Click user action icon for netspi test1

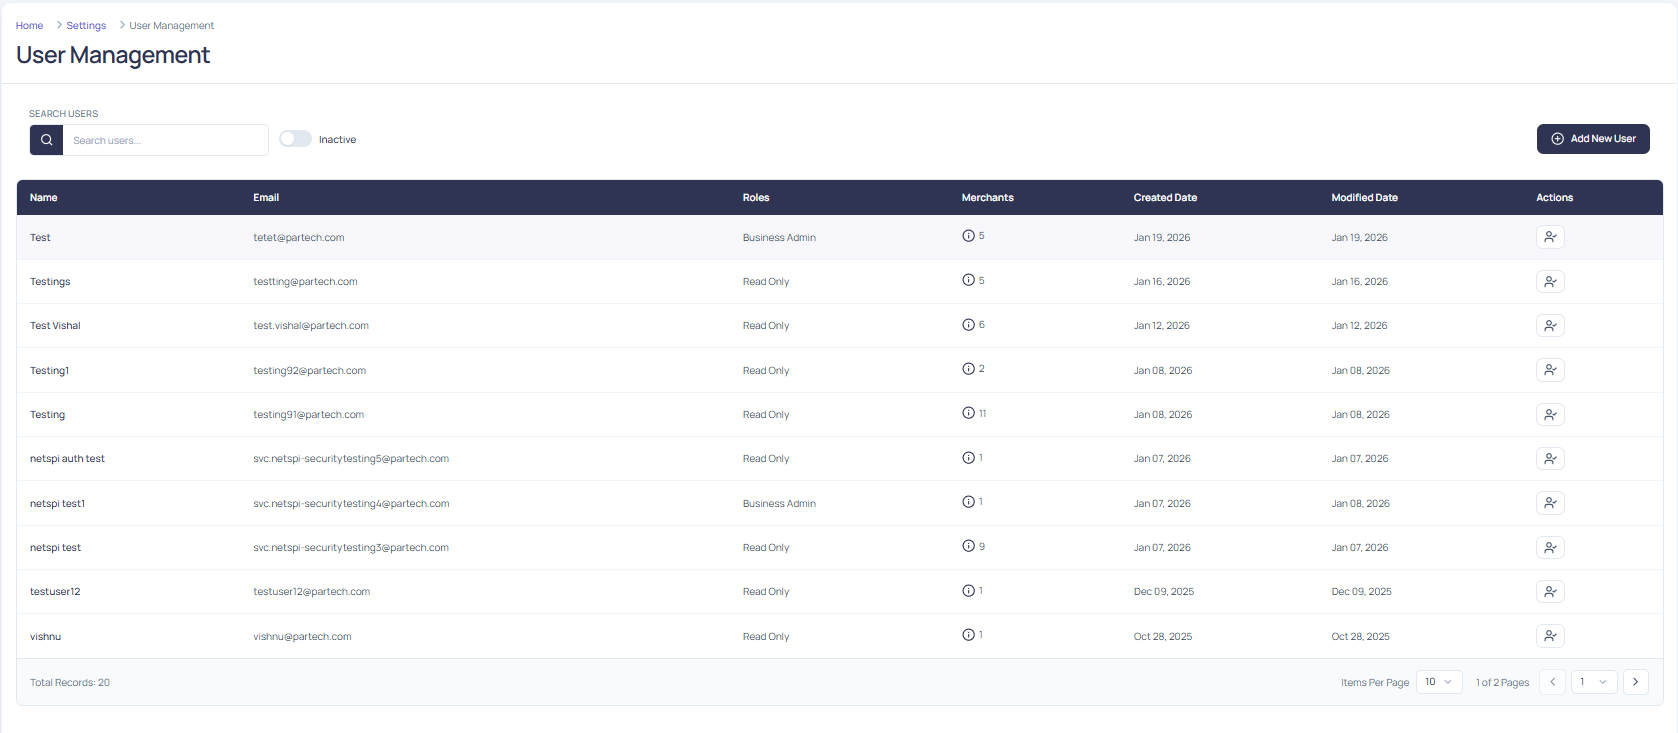[x=1550, y=503]
